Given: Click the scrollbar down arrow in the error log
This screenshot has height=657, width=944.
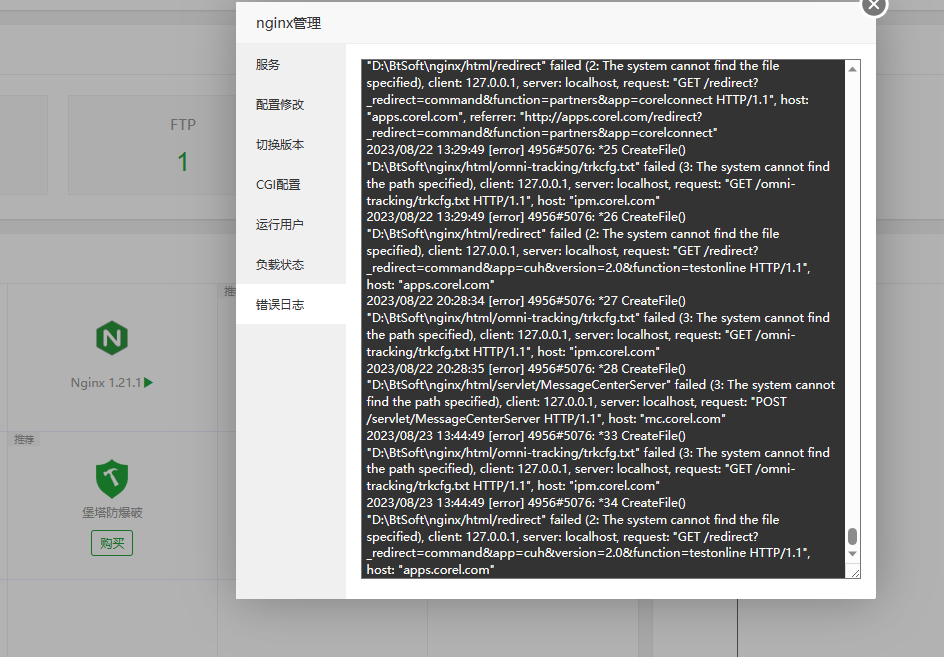Looking at the screenshot, I should tap(852, 554).
